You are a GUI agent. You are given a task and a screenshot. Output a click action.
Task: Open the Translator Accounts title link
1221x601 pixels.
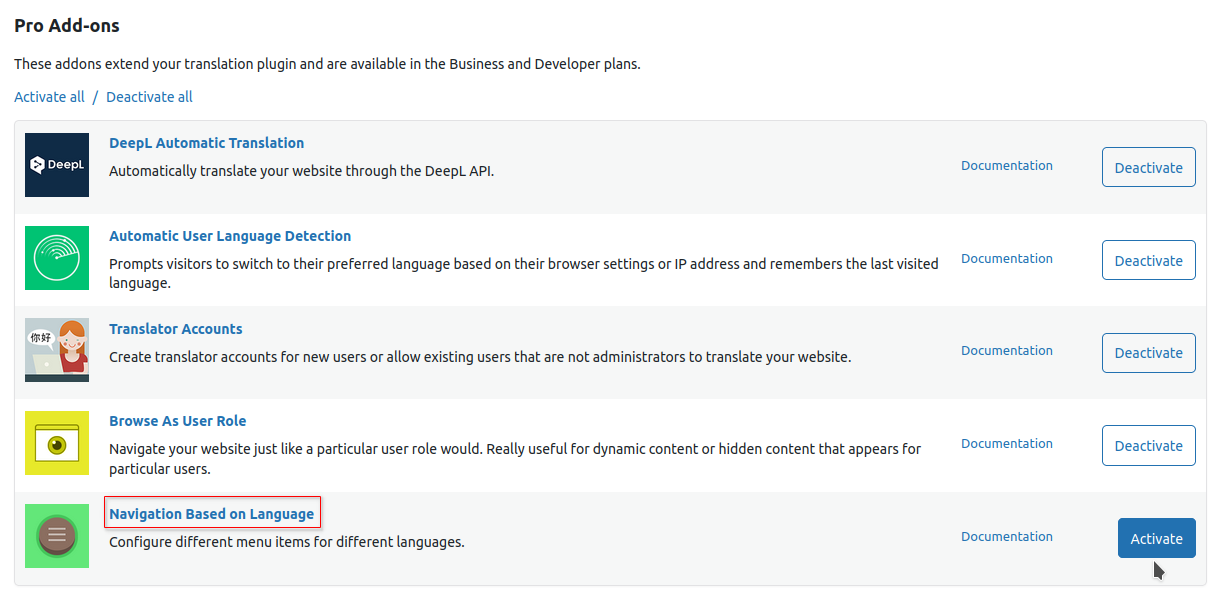175,329
